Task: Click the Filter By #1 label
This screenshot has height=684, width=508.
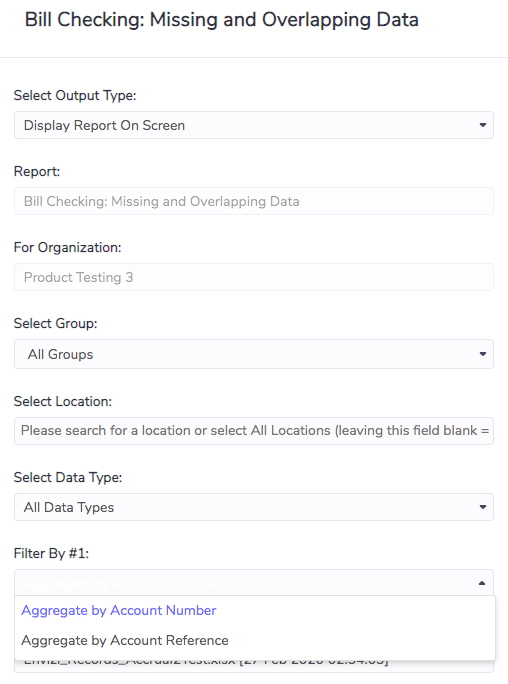Action: [x=51, y=553]
